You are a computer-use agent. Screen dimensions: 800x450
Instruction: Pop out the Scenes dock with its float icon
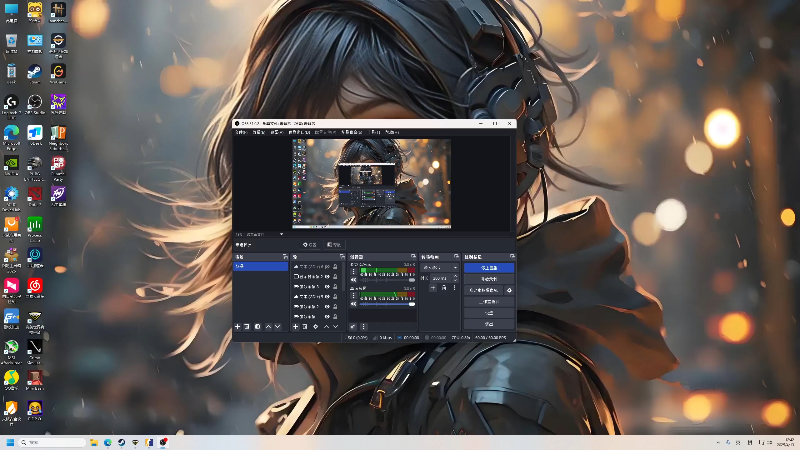tap(285, 257)
